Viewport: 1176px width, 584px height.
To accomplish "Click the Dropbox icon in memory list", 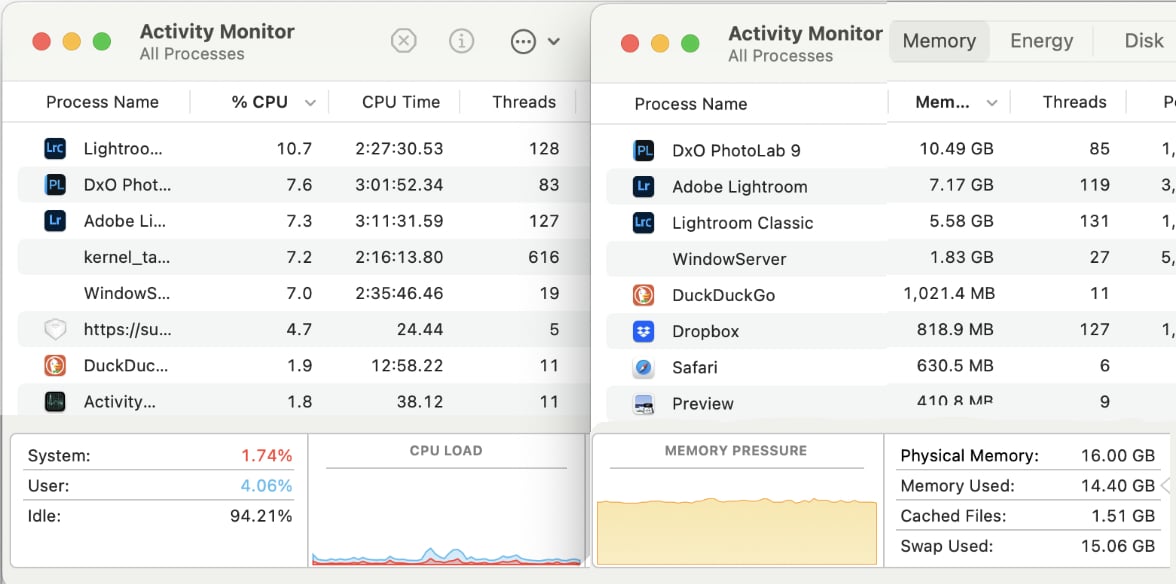I will click(644, 331).
